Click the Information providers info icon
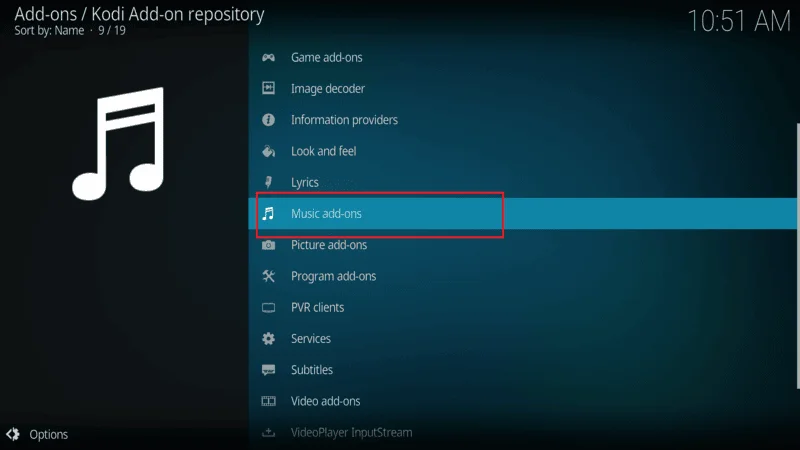This screenshot has width=800, height=450. click(x=268, y=120)
